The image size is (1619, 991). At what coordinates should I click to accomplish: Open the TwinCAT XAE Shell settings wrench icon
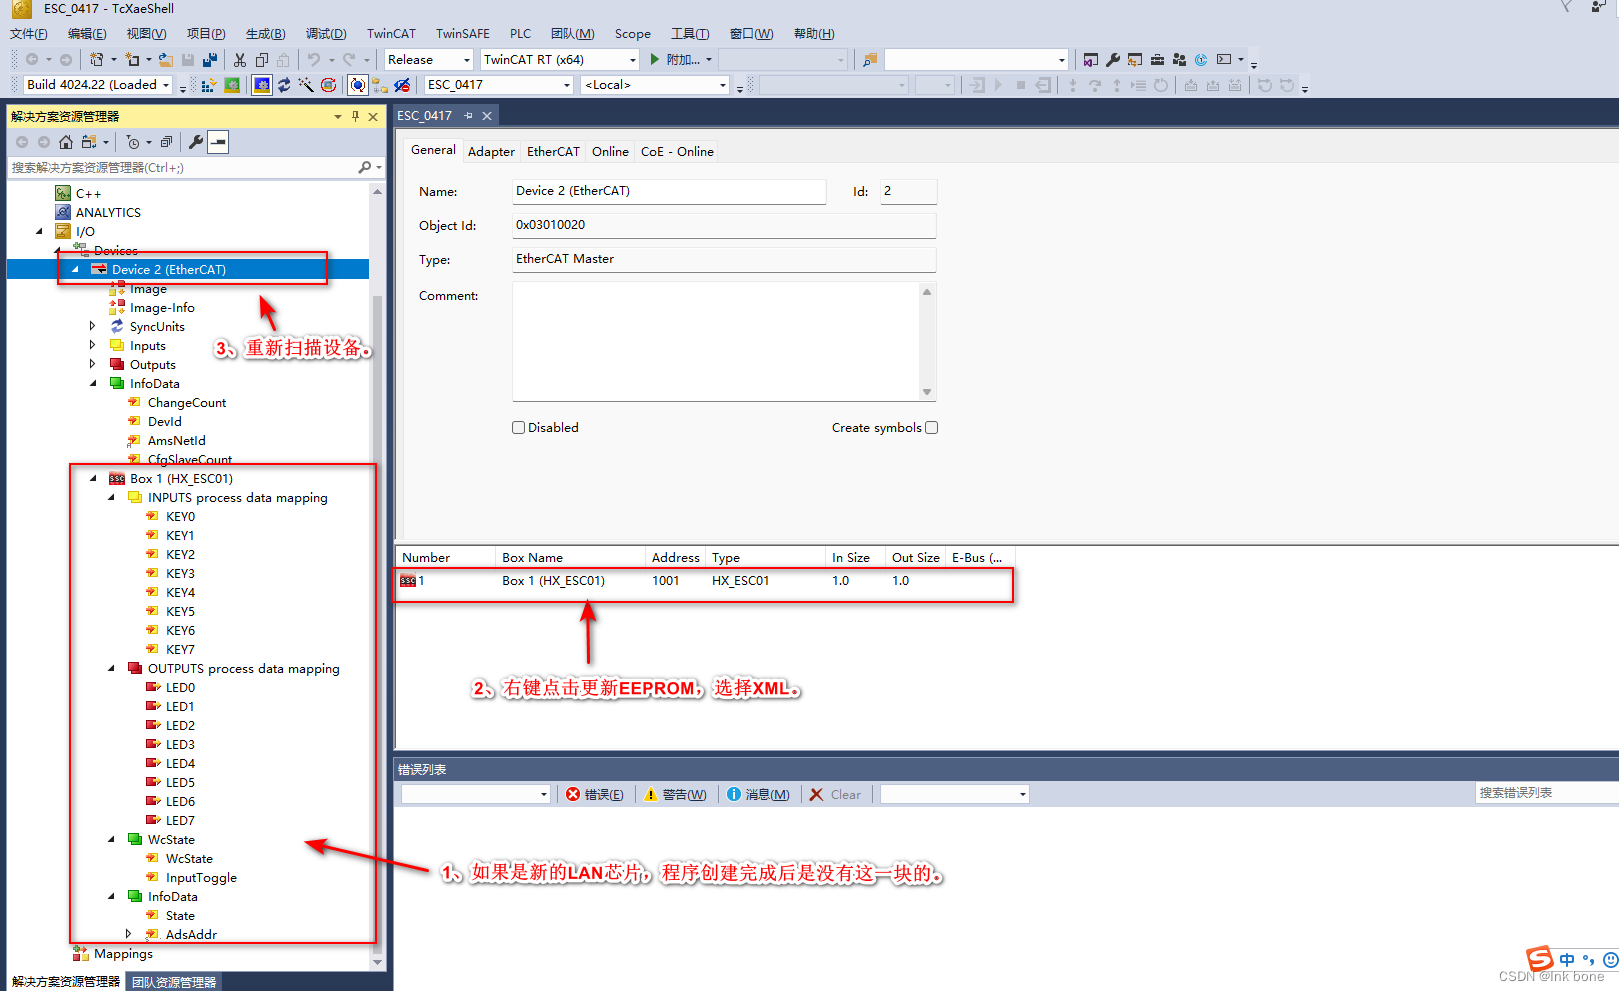(1113, 59)
